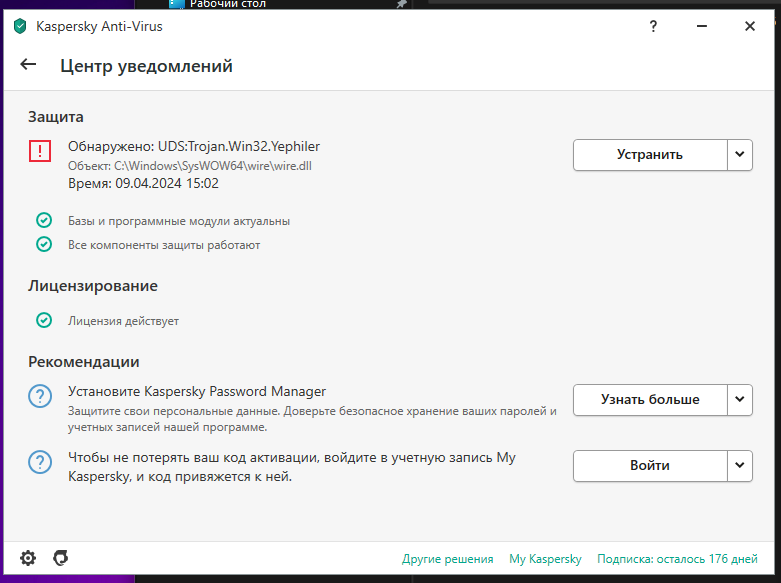Click Базы и программные модули актуальны
This screenshot has width=781, height=583.
(x=179, y=221)
